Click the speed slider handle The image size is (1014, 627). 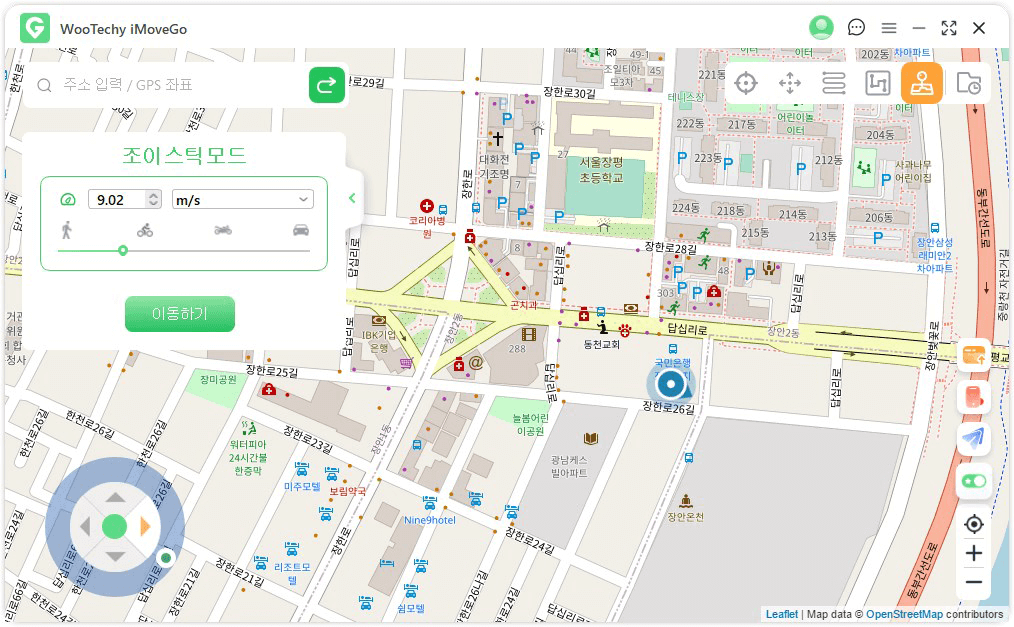point(123,251)
